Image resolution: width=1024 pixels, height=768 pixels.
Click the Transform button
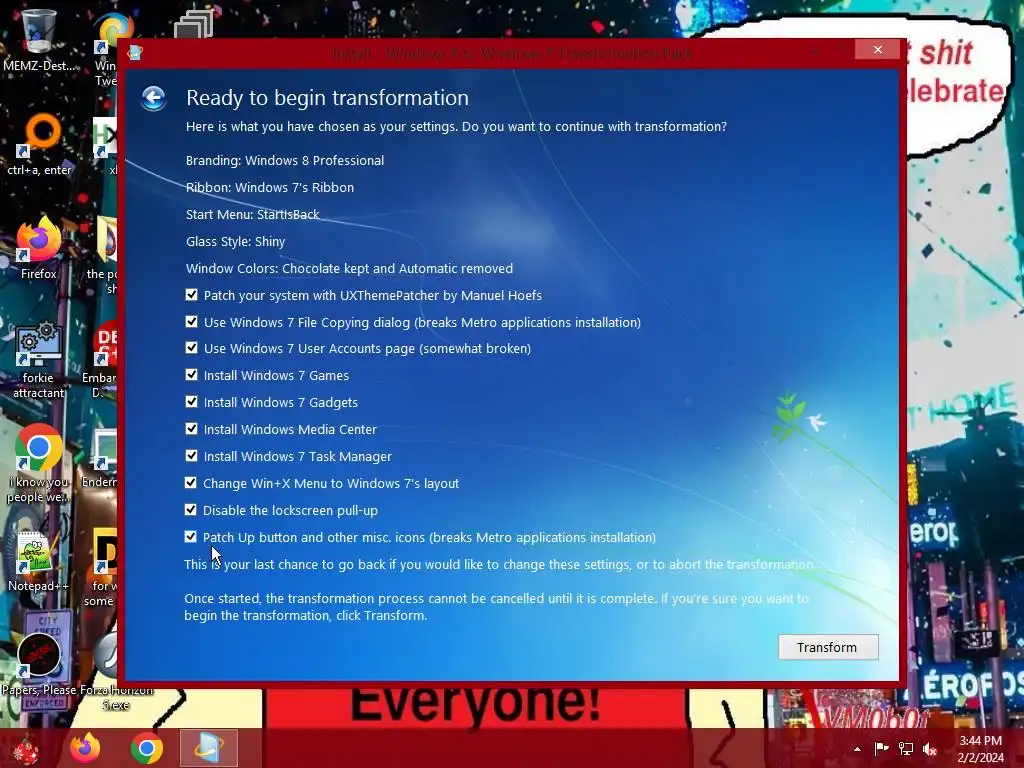coord(827,647)
